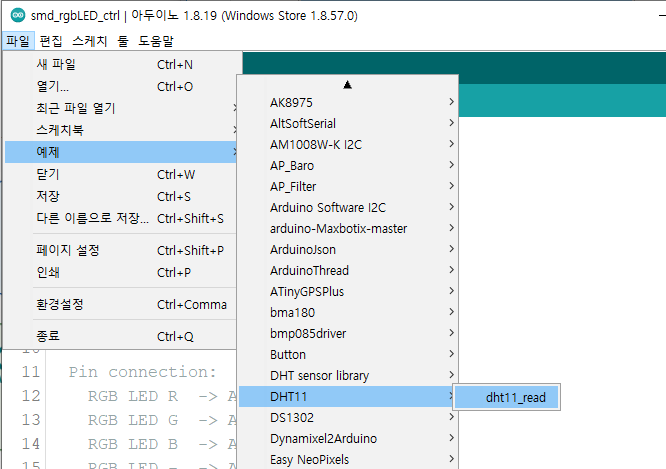Open the 편집 menu
Viewport: 666px width, 469px height.
click(51, 41)
